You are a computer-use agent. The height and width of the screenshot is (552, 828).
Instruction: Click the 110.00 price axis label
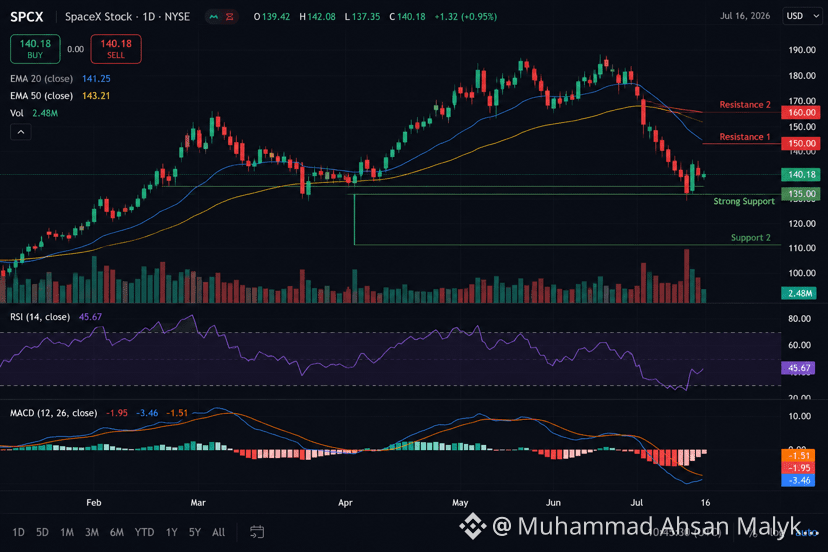click(802, 248)
